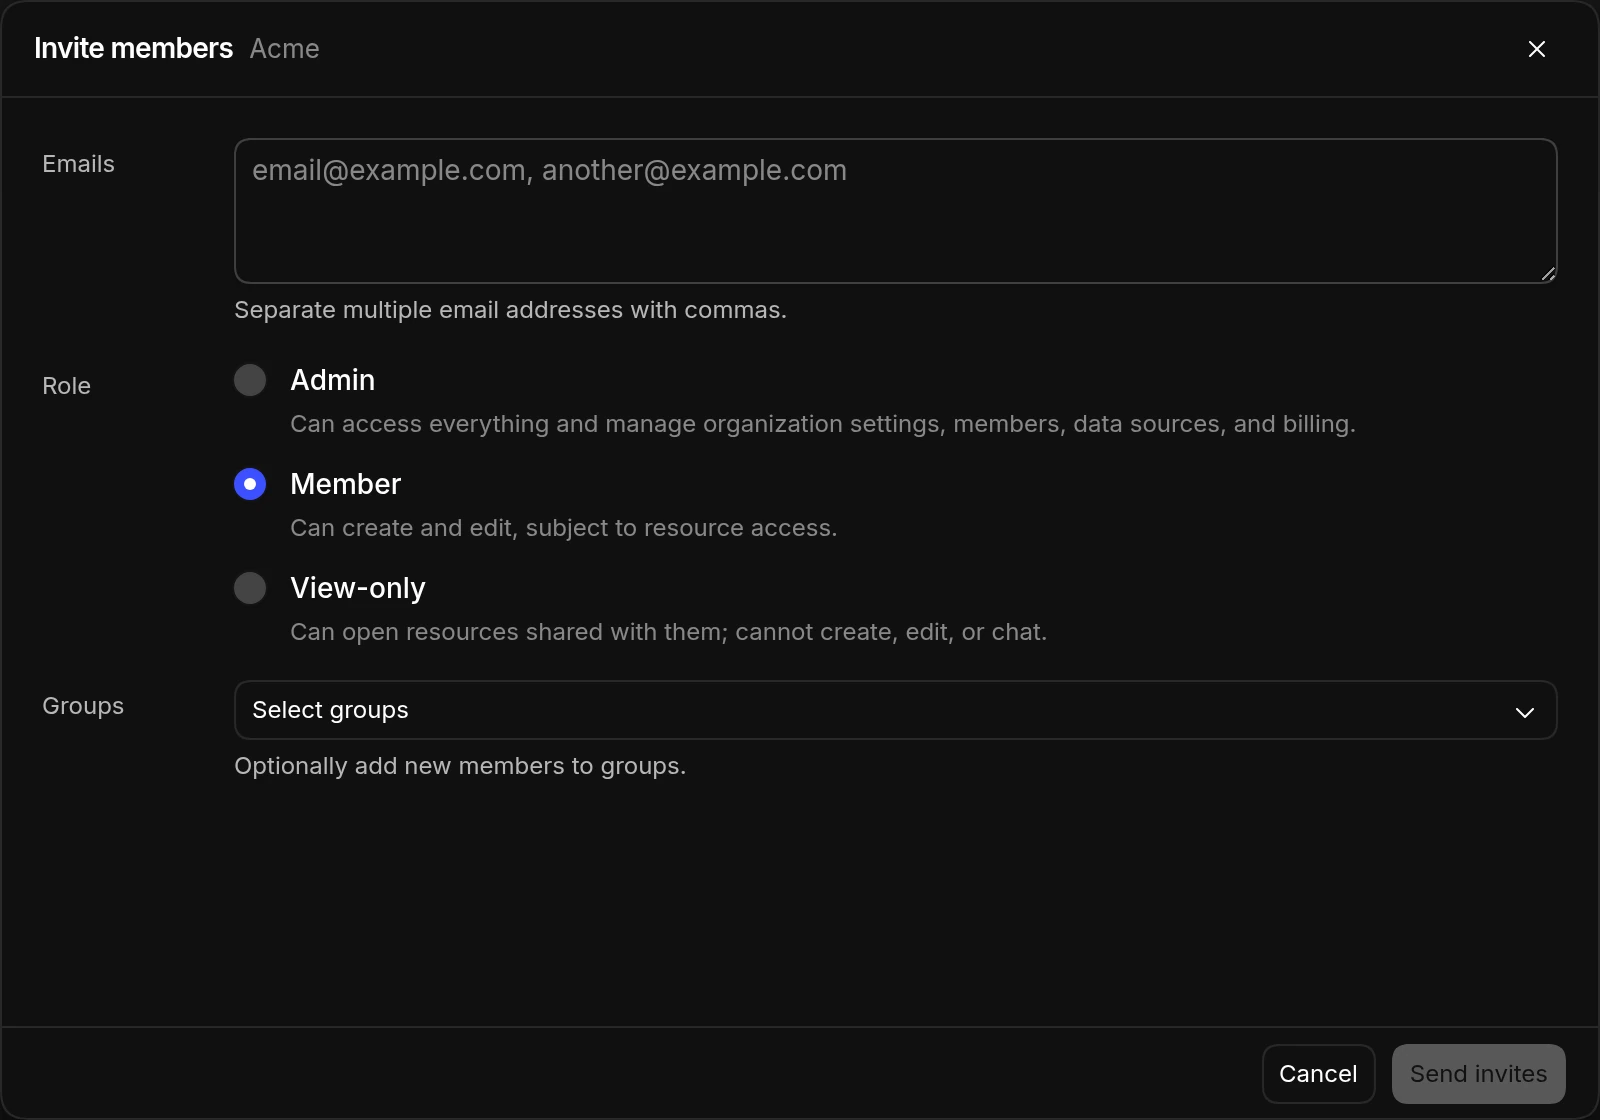The image size is (1600, 1120).
Task: Click the 'Acme' organization name
Action: point(284,48)
